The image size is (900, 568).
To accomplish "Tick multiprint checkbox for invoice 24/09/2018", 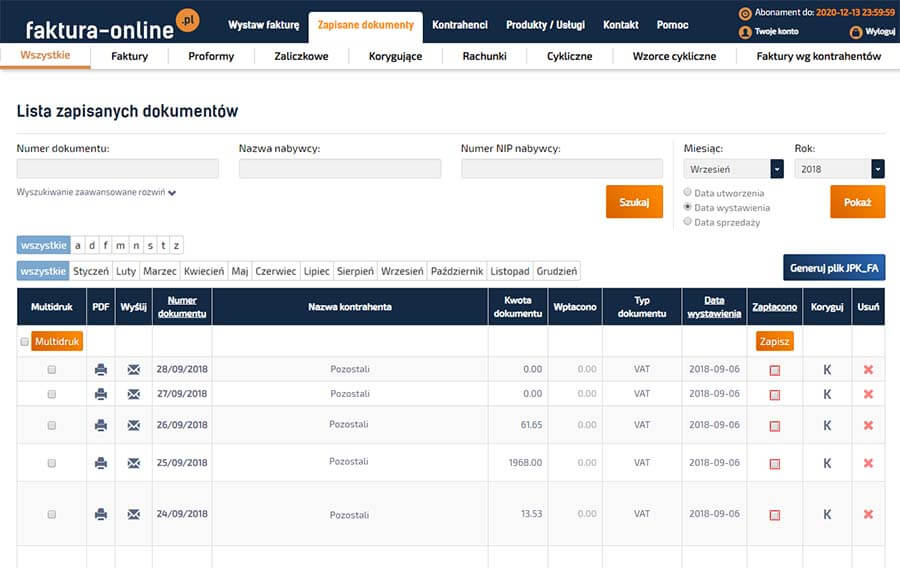I will click(x=52, y=514).
